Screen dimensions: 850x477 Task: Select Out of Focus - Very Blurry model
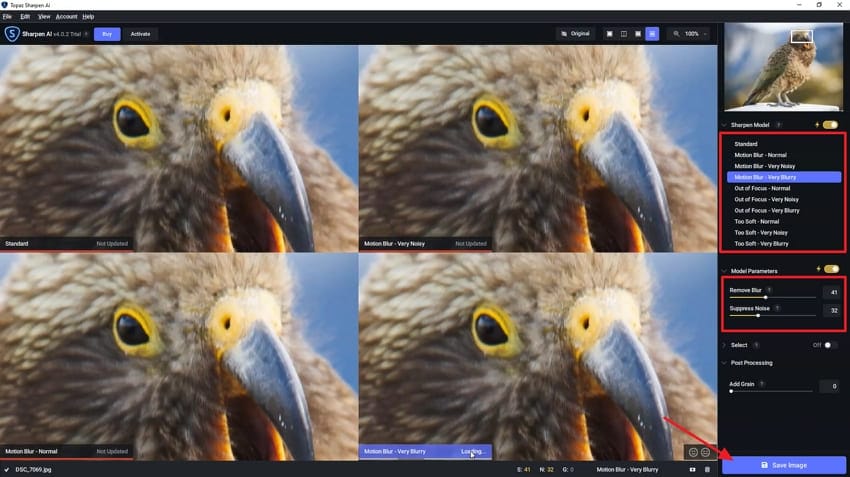(x=784, y=210)
